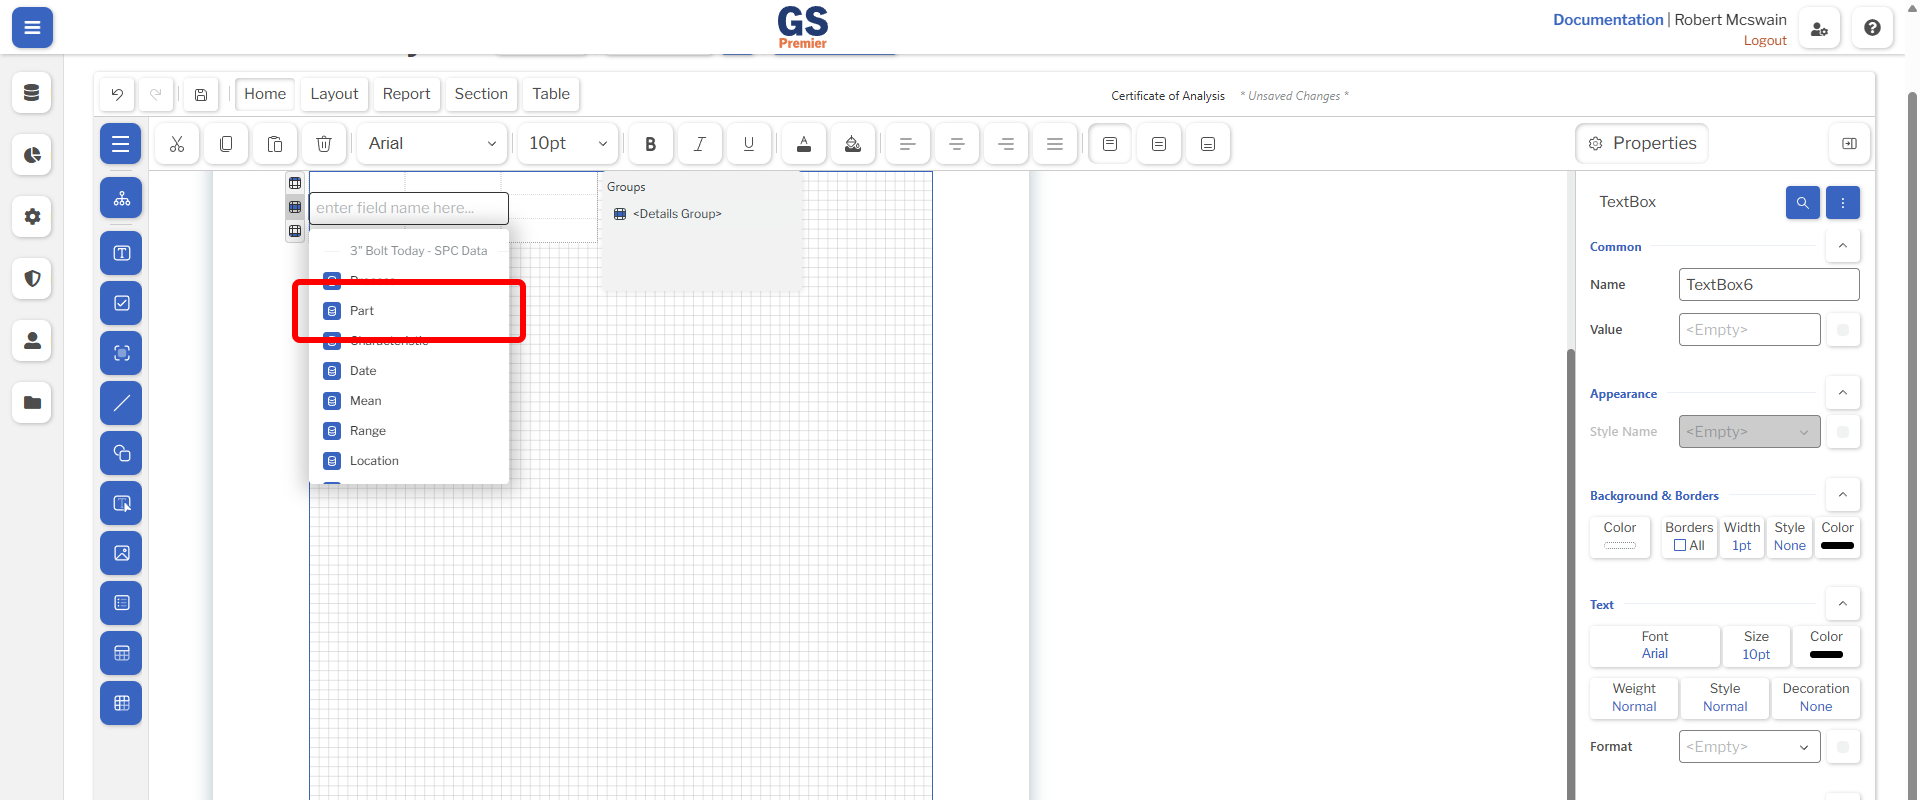Viewport: 1920px width, 800px height.
Task: Switch to the Layout tab
Action: pos(334,94)
